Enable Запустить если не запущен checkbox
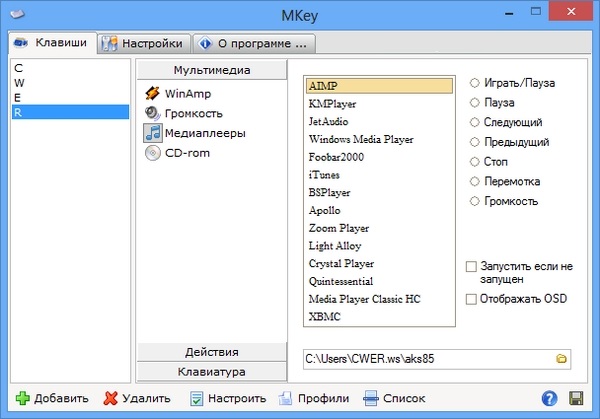The width and height of the screenshot is (600, 419). tap(471, 266)
